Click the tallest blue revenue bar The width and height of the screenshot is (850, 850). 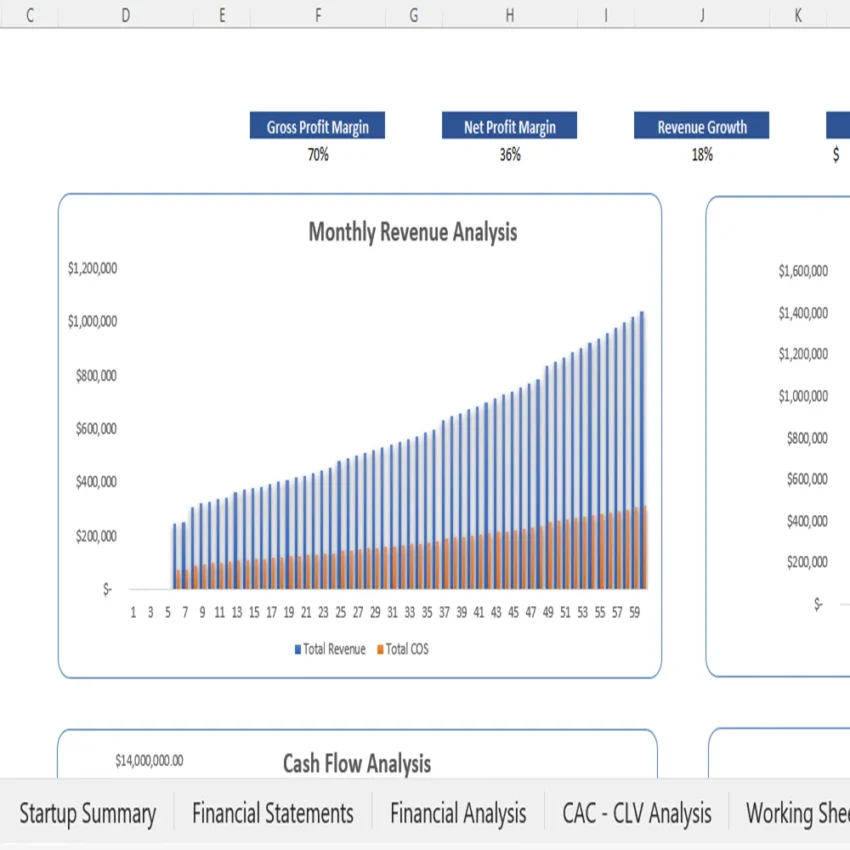tap(641, 450)
